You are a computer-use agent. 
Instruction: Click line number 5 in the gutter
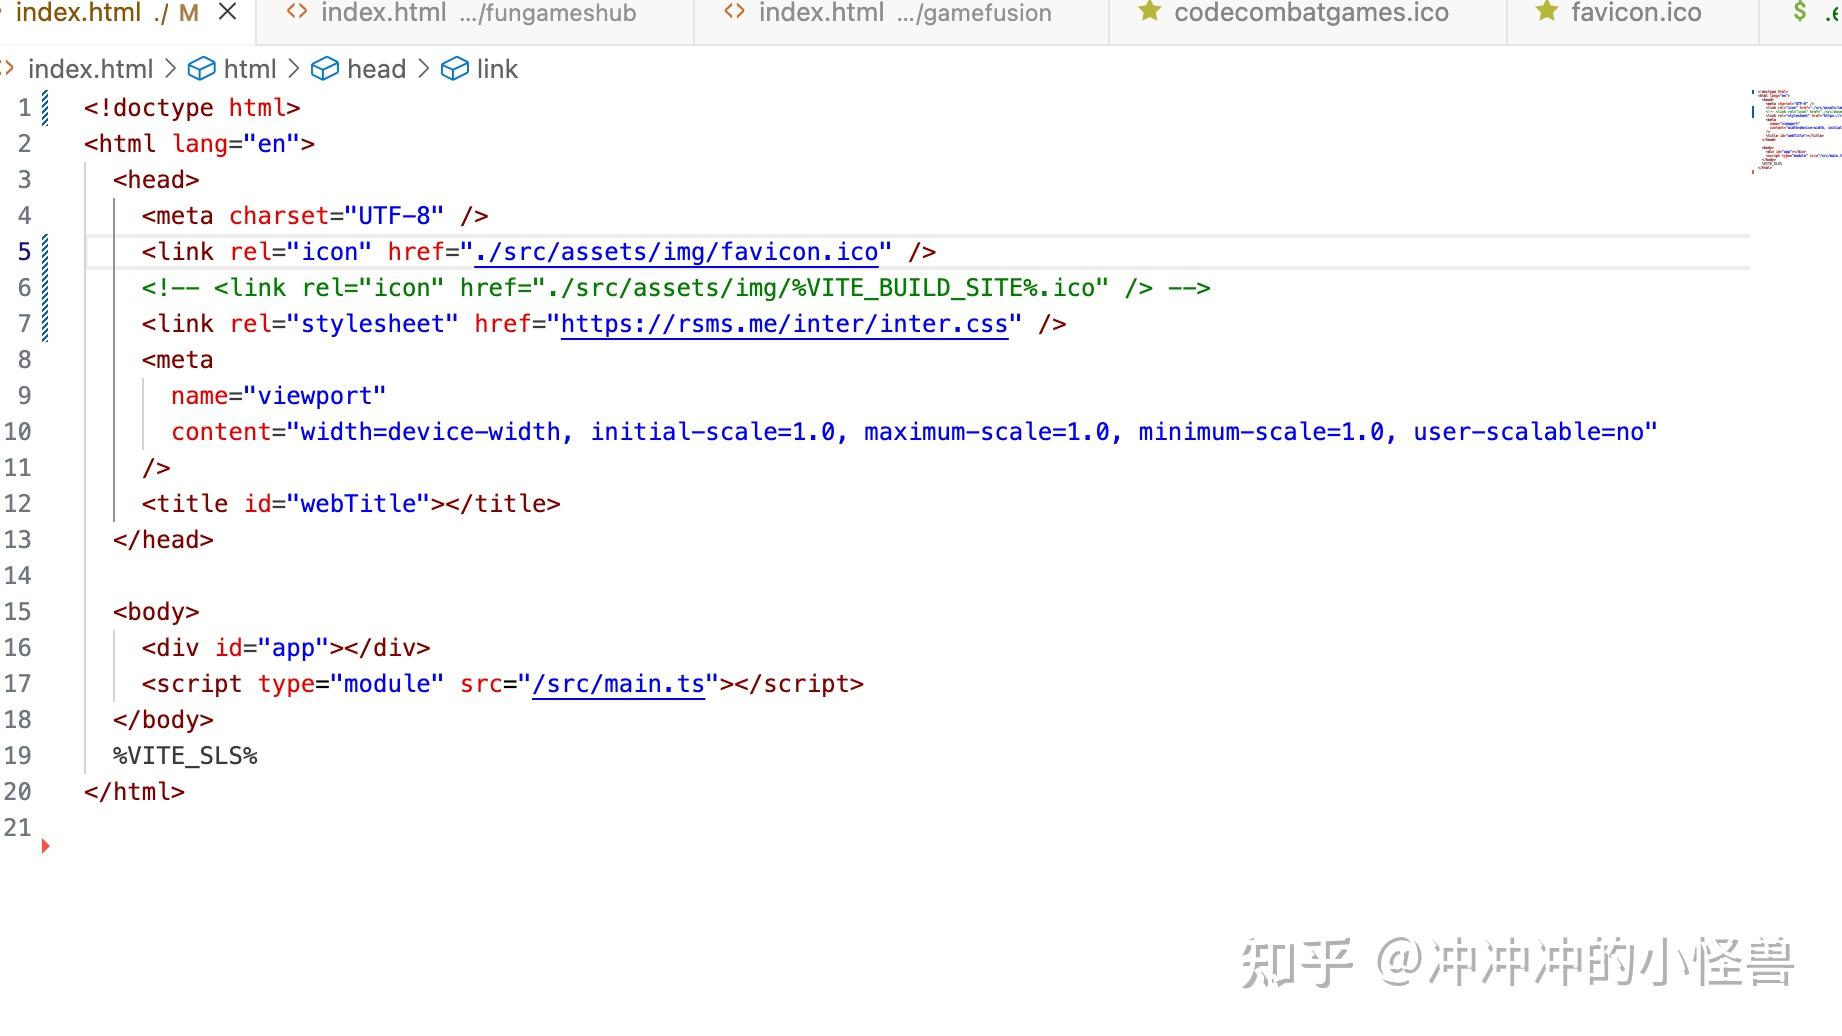23,251
